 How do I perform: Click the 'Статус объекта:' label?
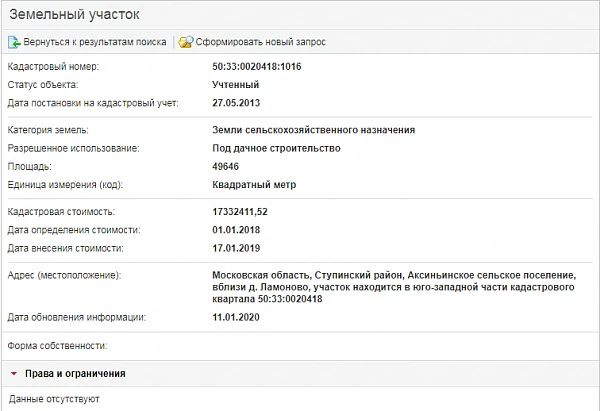43,85
